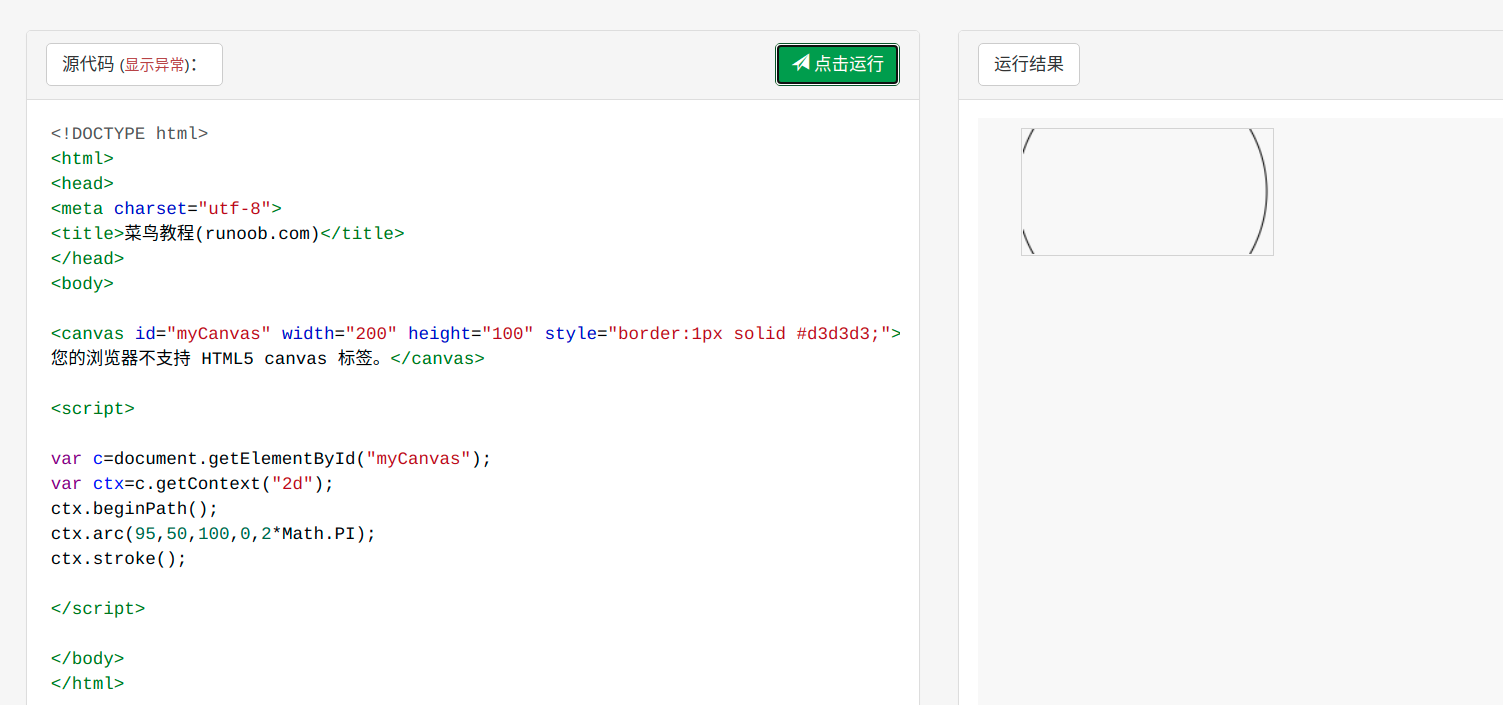Click the ctx.stroke(); line
This screenshot has height=705, width=1503.
click(x=119, y=559)
